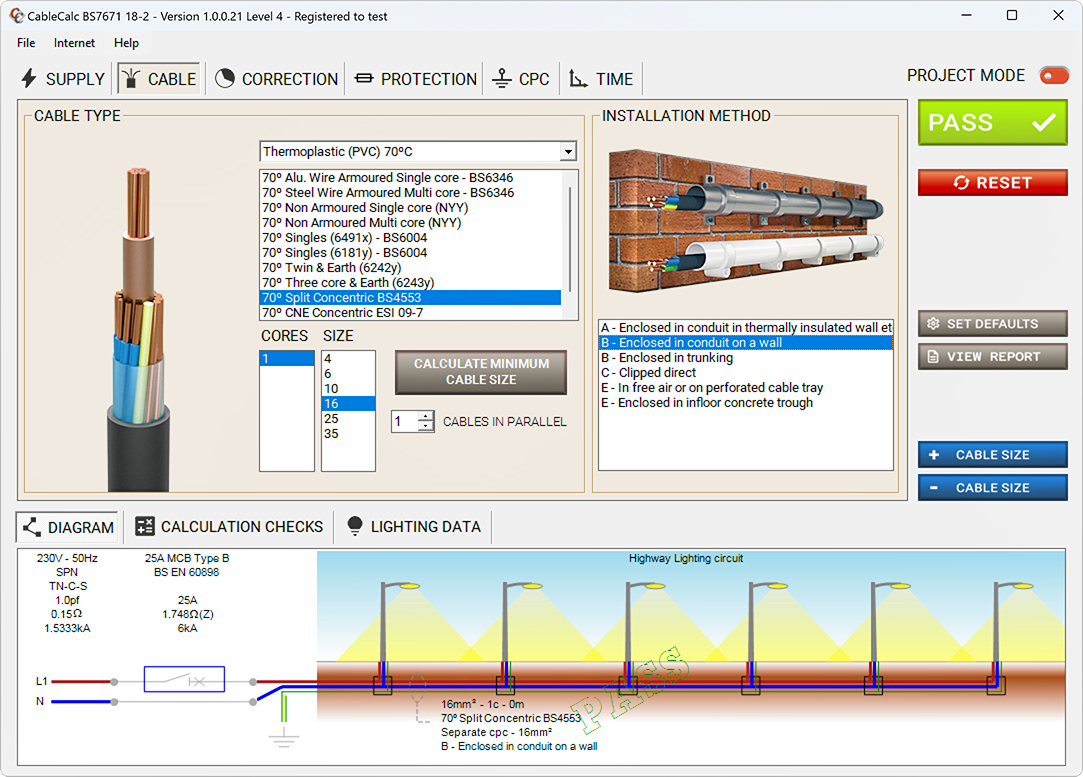Open the Thermoplastic (PVC) 70°C dropdown
1083x777 pixels.
[568, 151]
